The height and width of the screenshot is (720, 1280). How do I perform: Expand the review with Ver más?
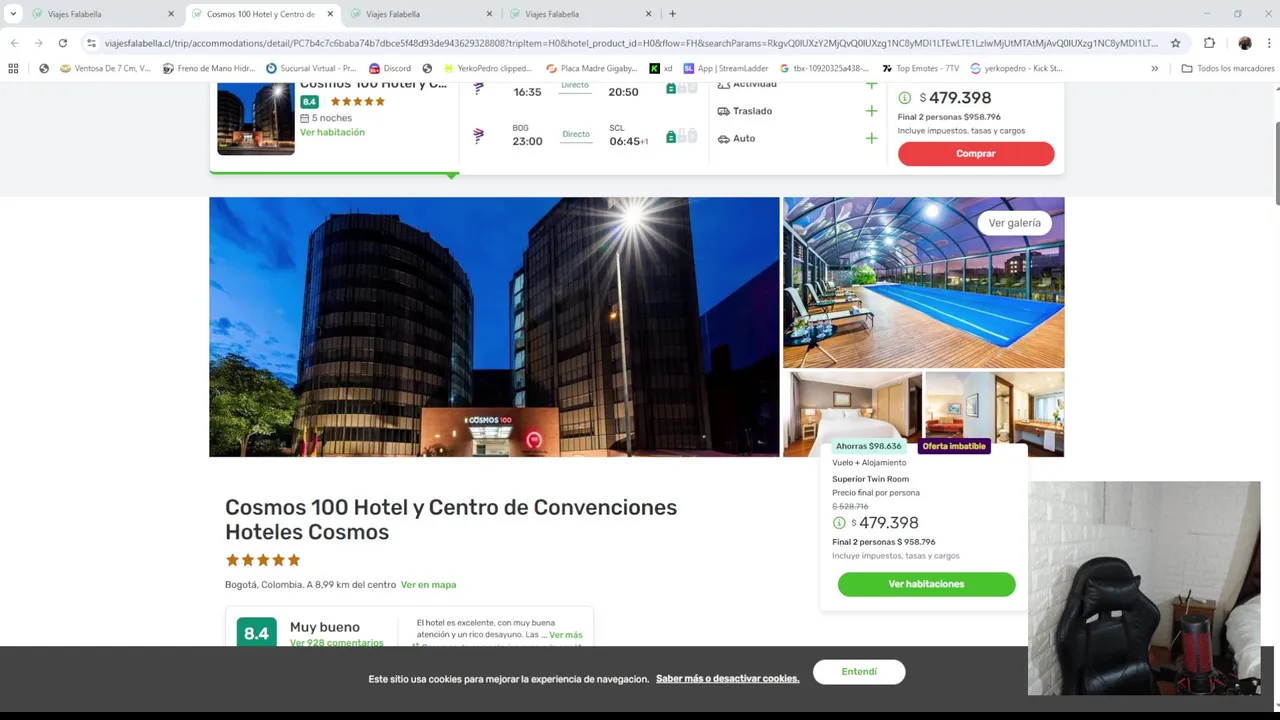click(566, 635)
